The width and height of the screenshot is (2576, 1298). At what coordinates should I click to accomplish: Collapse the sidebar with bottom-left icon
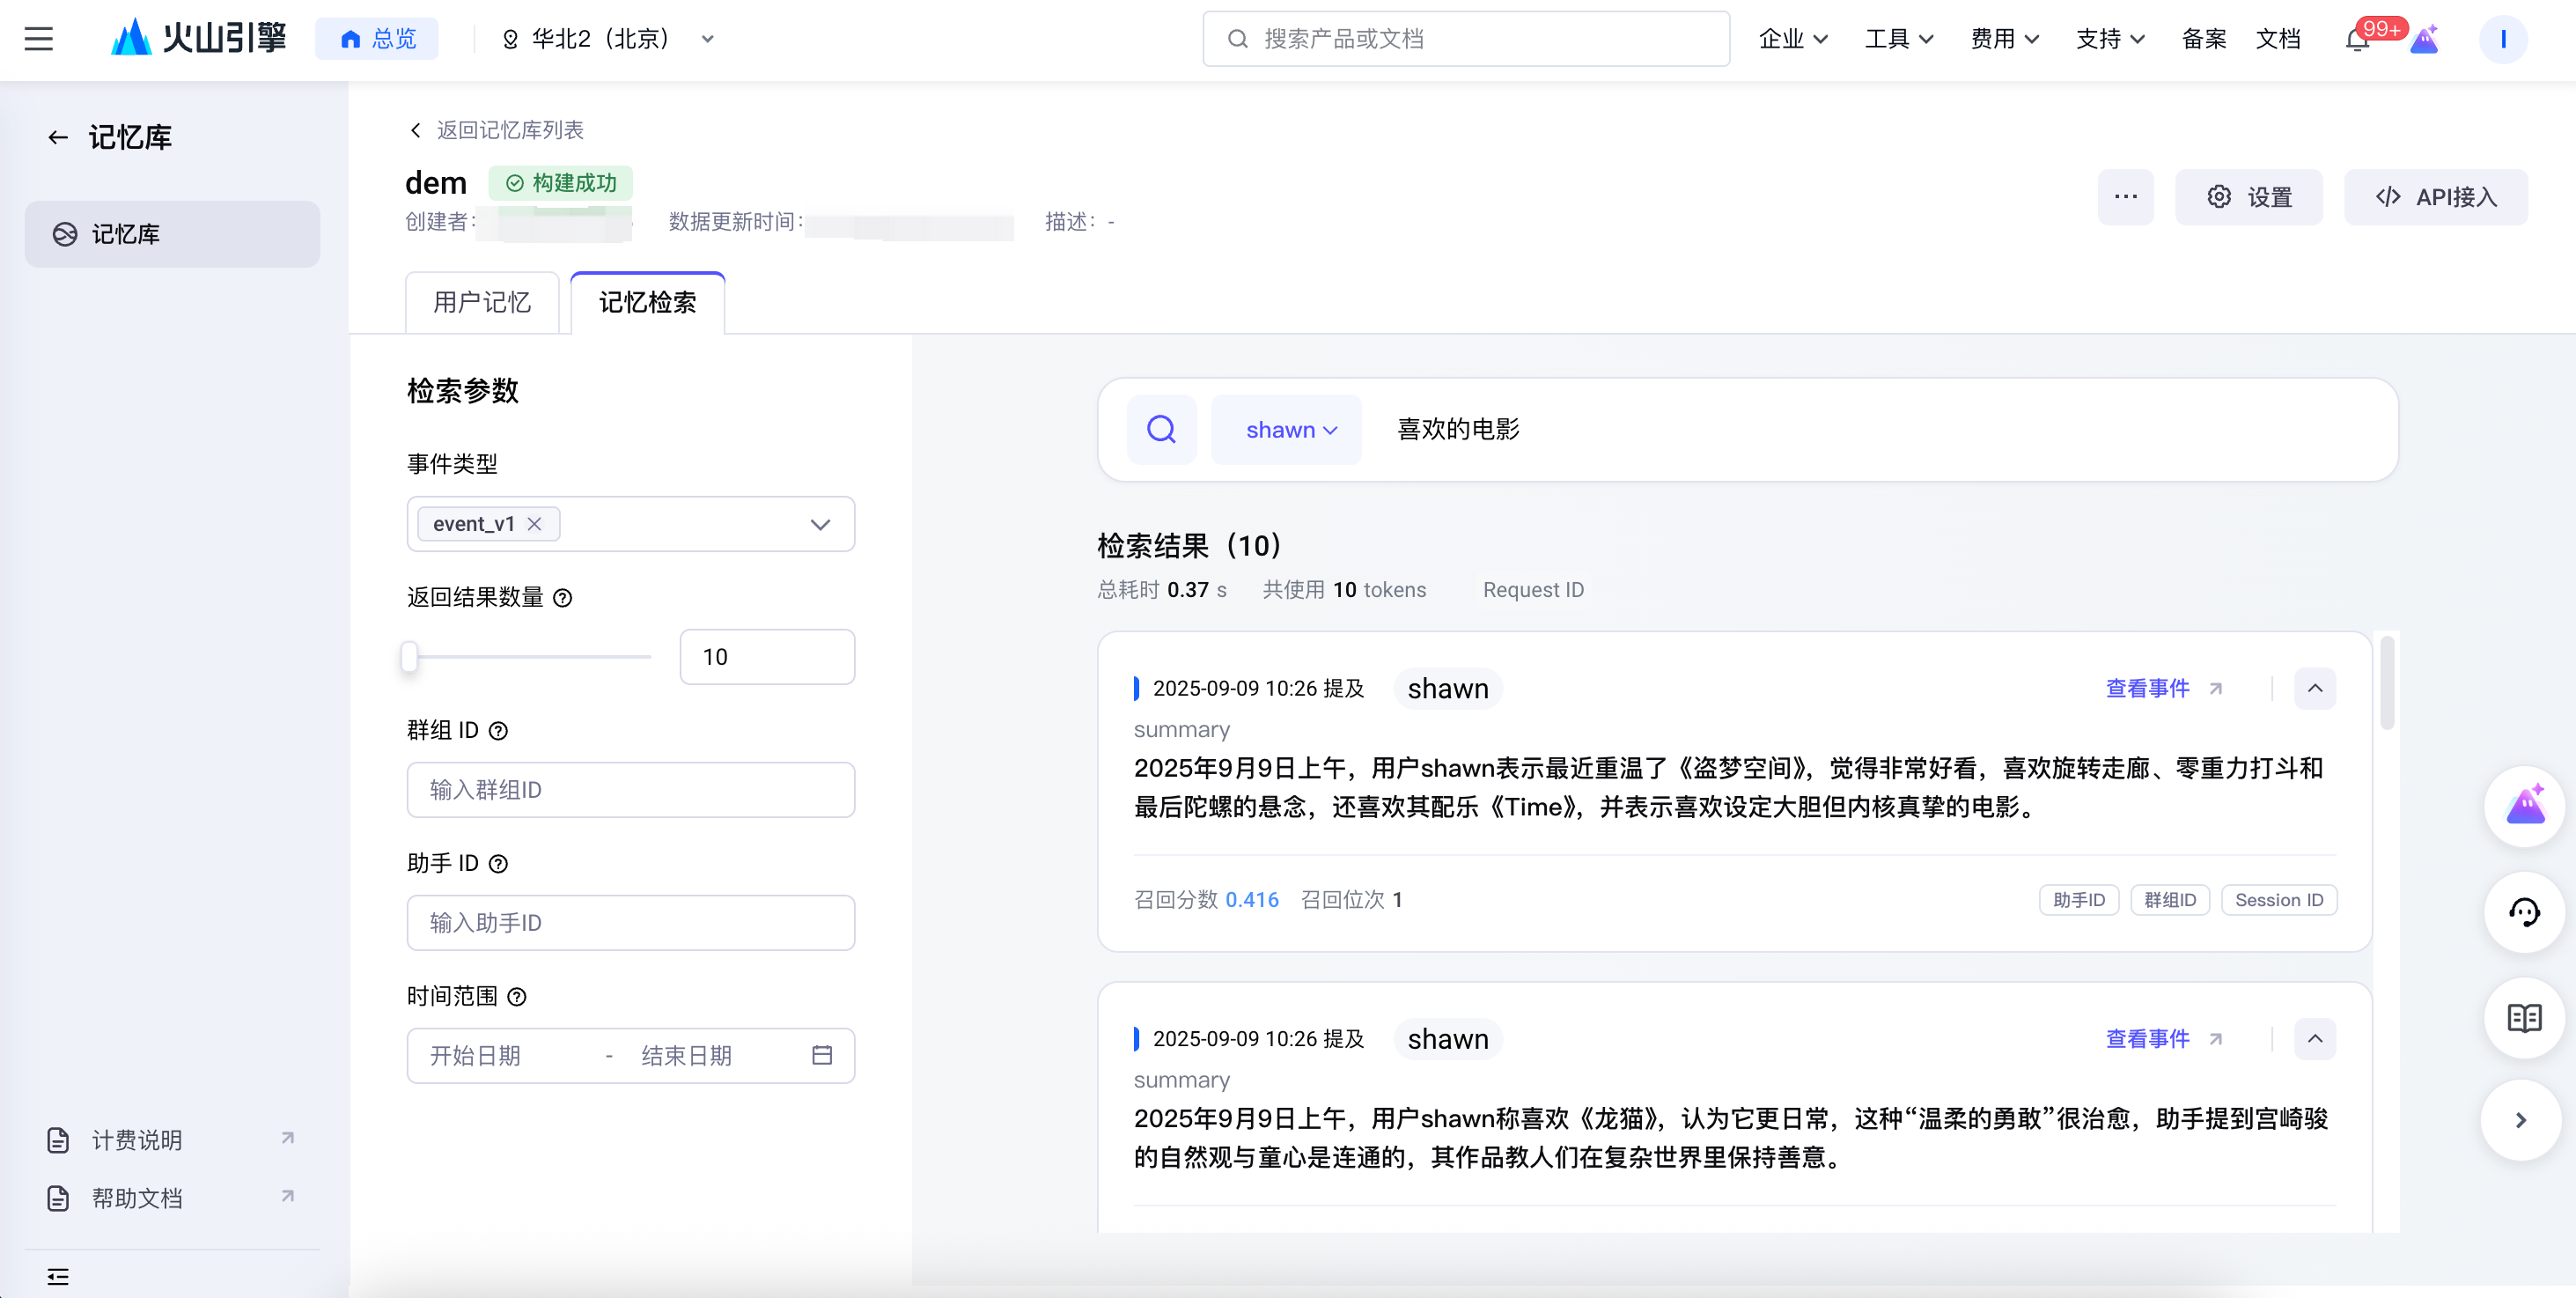coord(58,1276)
